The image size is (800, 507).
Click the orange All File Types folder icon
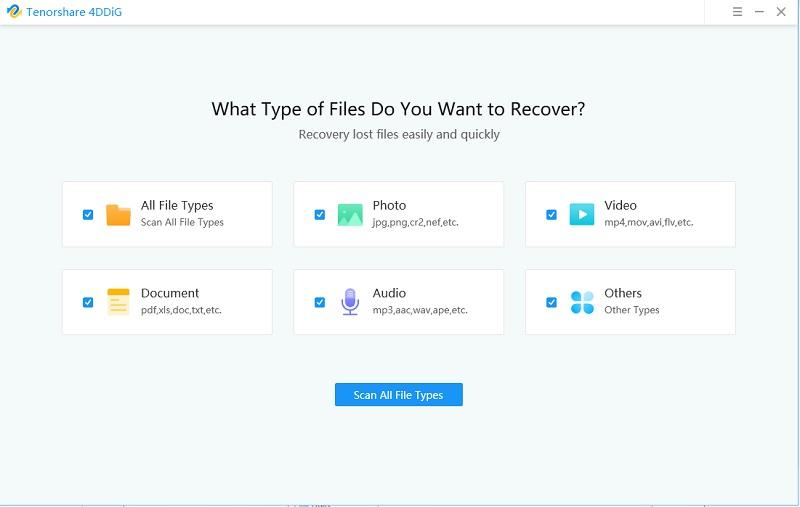point(118,215)
